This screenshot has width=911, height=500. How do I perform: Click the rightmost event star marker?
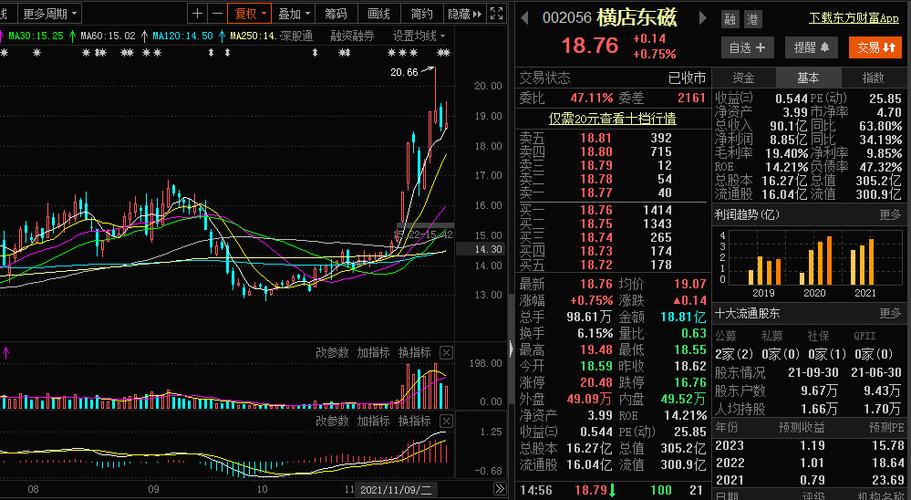446,53
